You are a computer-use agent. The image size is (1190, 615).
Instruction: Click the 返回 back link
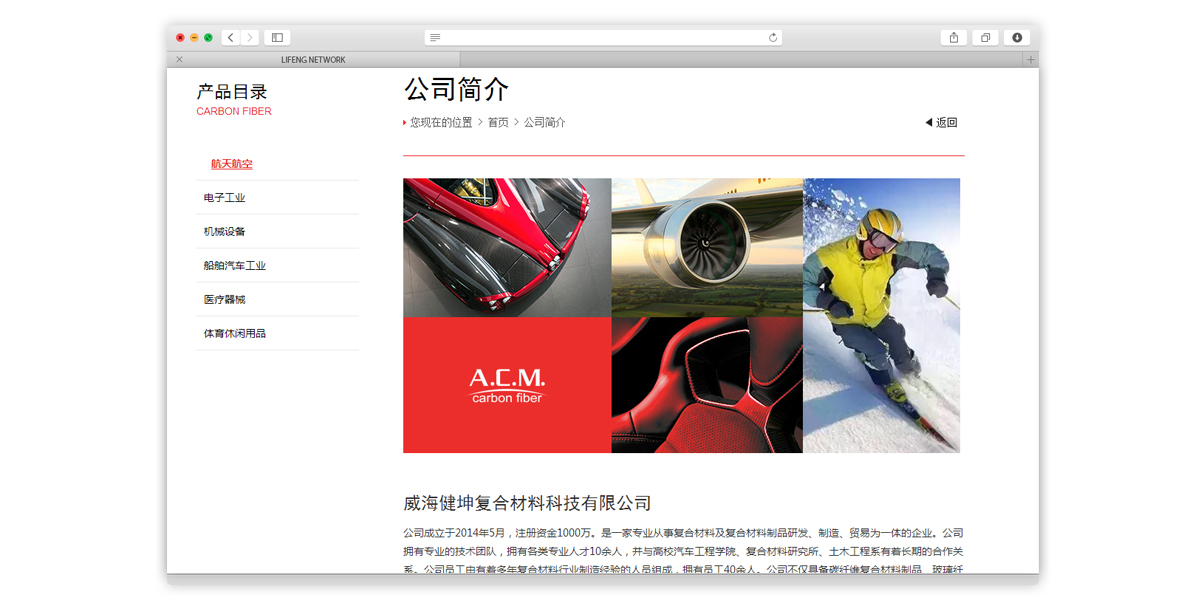coord(941,122)
